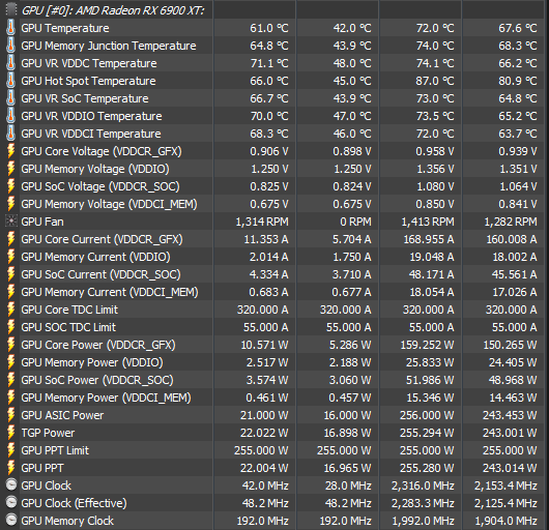This screenshot has width=549, height=530.
Task: Click clock icon for GPU Clock row
Action: 12,485
